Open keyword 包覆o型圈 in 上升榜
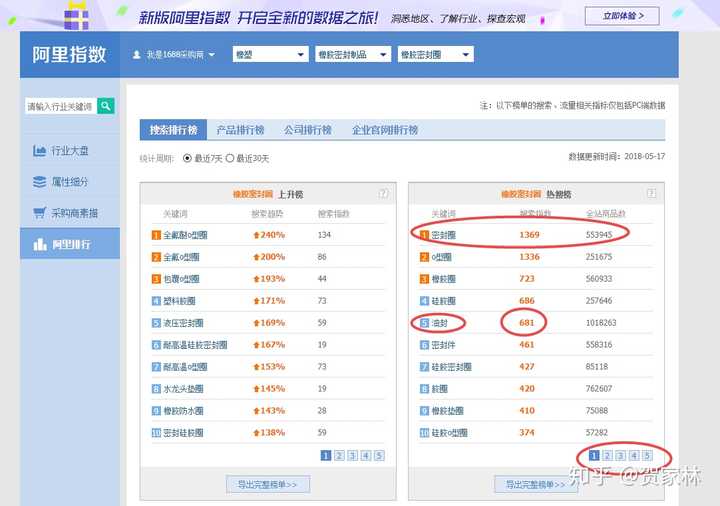This screenshot has height=506, width=720. (181, 279)
